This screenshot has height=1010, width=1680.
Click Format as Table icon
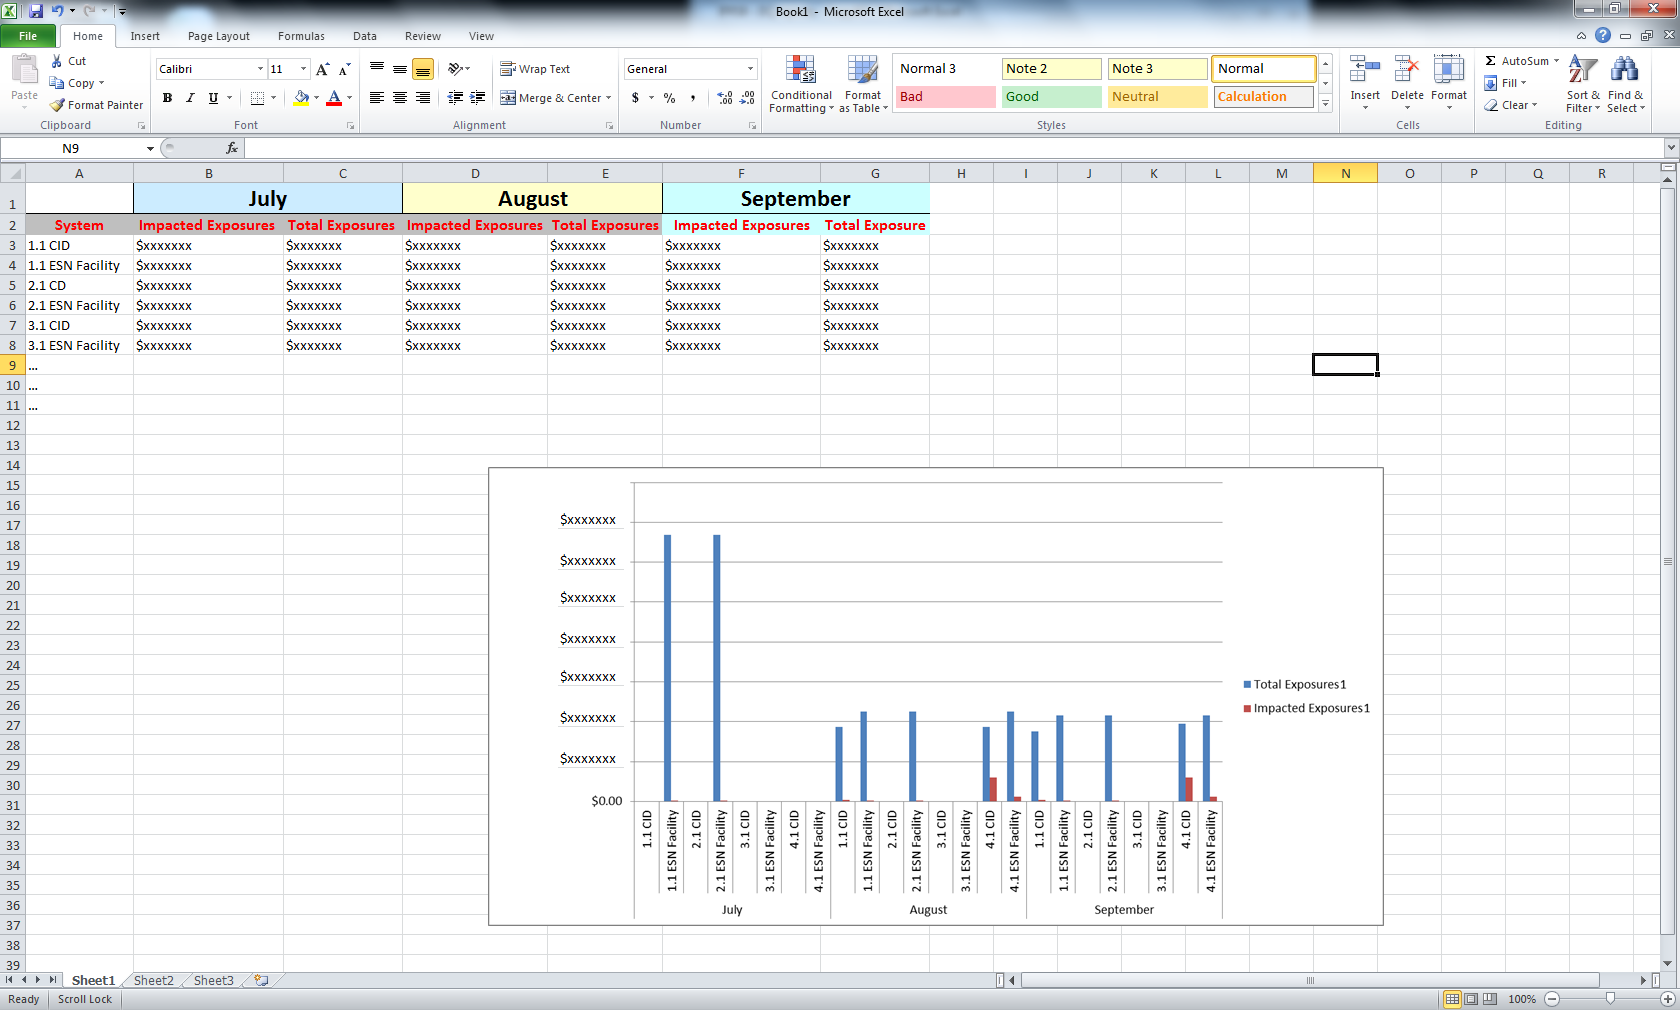(863, 85)
